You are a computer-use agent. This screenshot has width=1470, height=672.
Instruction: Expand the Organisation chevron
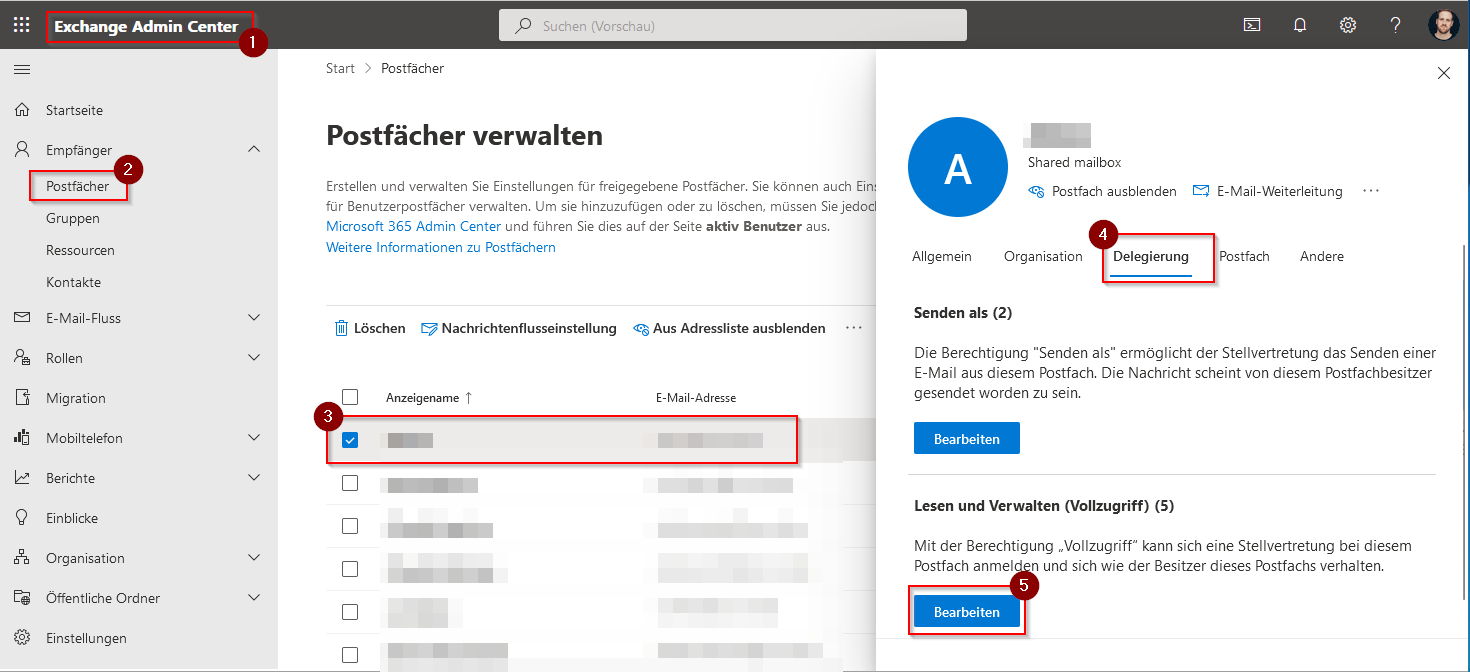(254, 558)
